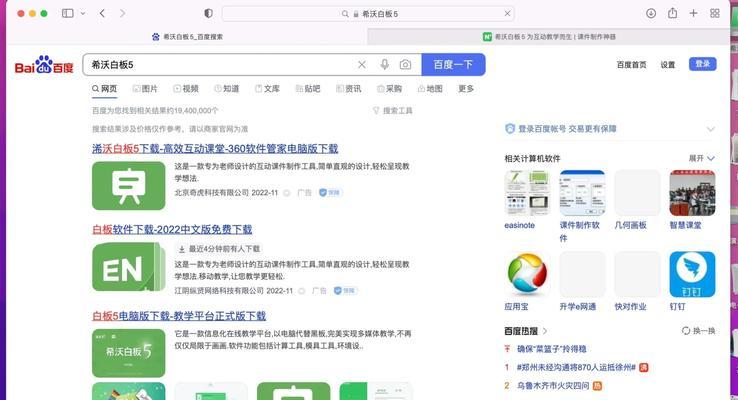
Task: Open Safari sidebar toggle icon
Action: (68, 13)
